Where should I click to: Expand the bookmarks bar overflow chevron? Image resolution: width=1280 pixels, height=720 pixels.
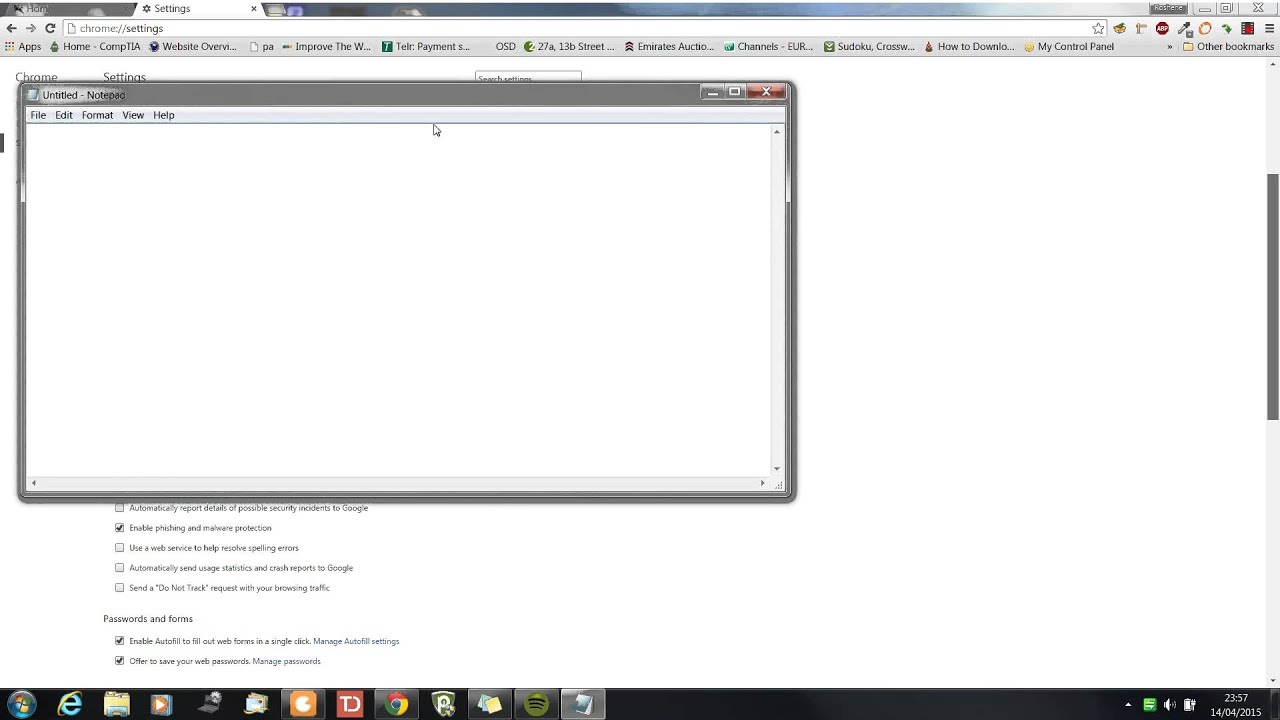(x=1169, y=47)
